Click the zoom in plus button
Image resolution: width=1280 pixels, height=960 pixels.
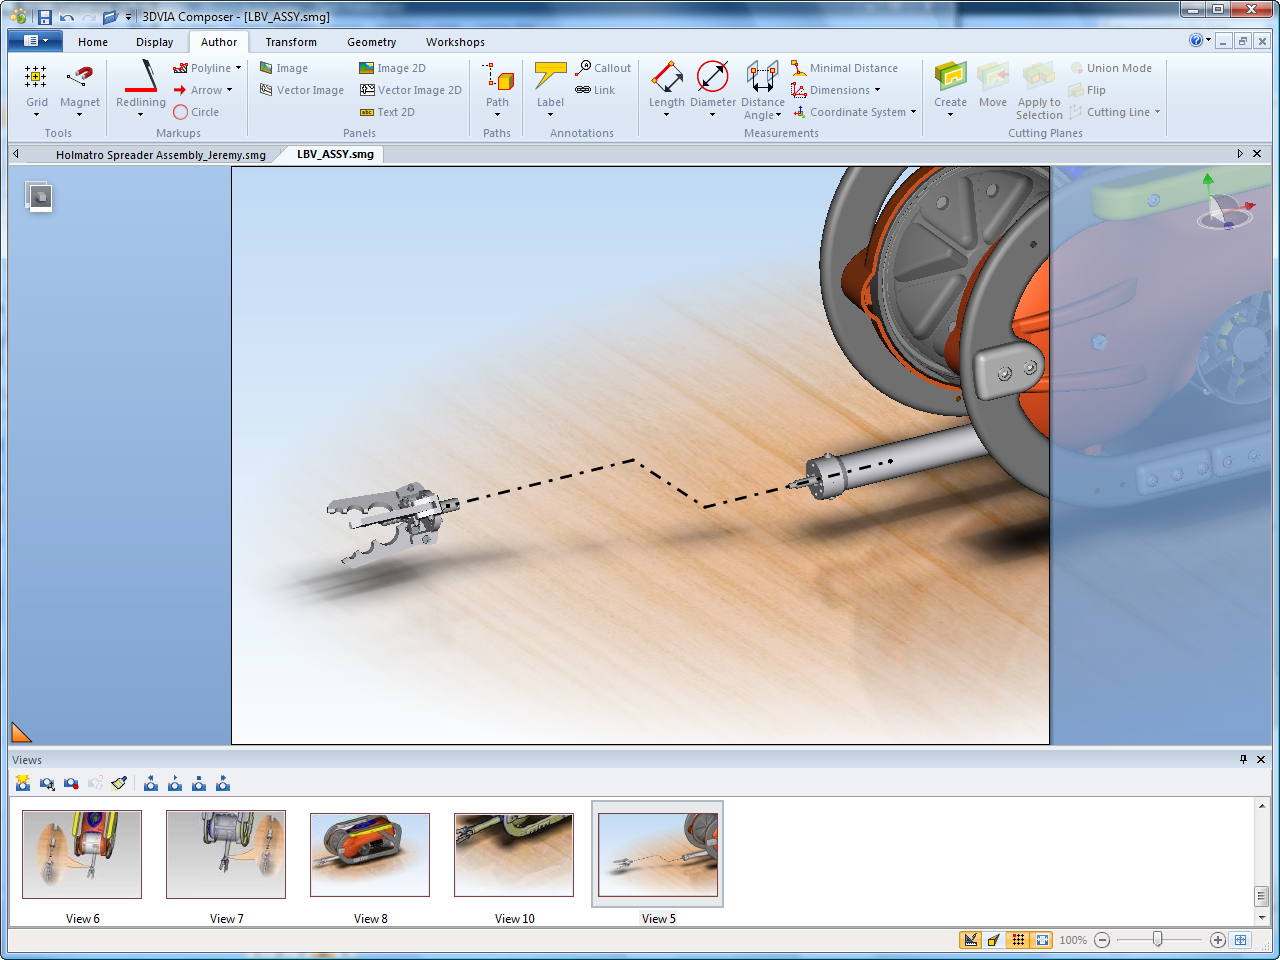click(x=1217, y=940)
